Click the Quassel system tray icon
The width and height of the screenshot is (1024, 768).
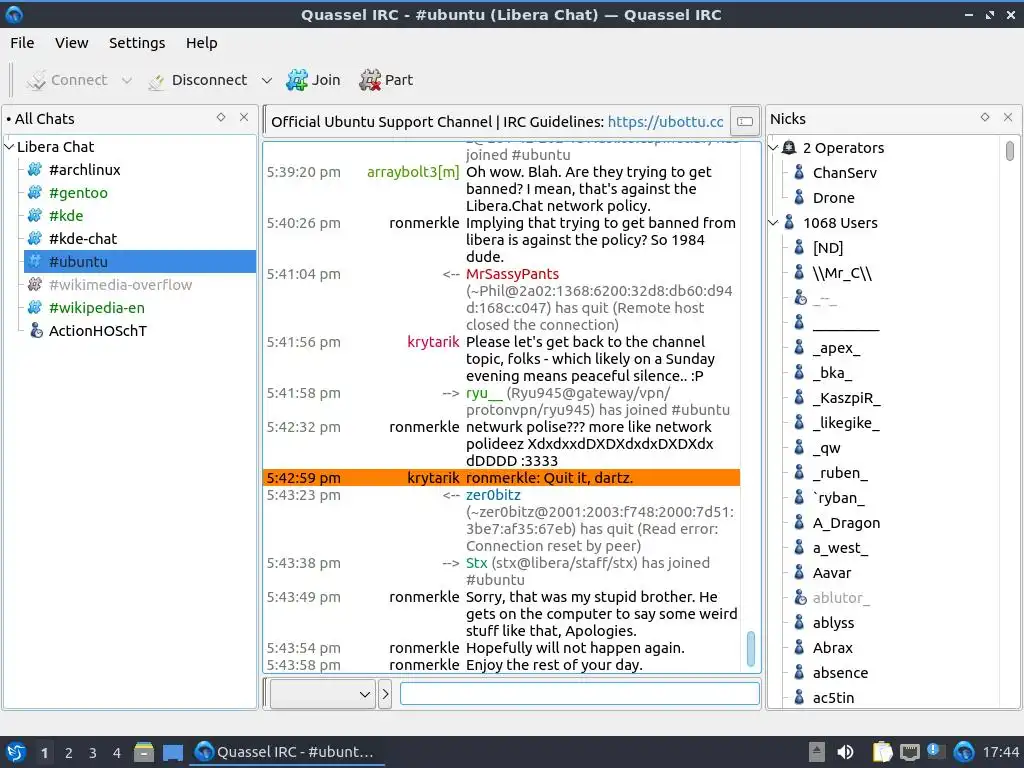[963, 752]
